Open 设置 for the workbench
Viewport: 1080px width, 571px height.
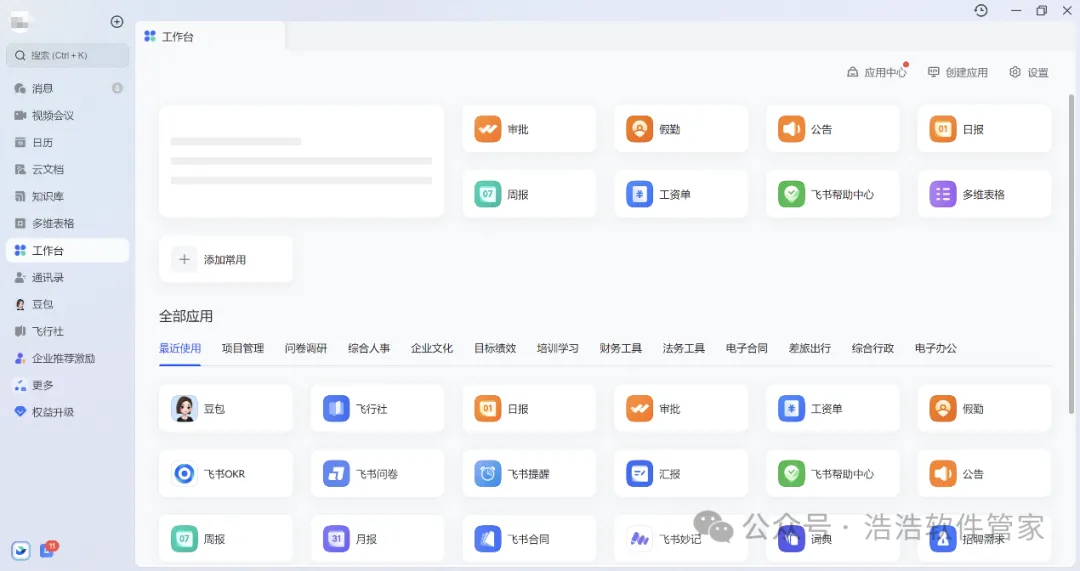pos(1028,72)
